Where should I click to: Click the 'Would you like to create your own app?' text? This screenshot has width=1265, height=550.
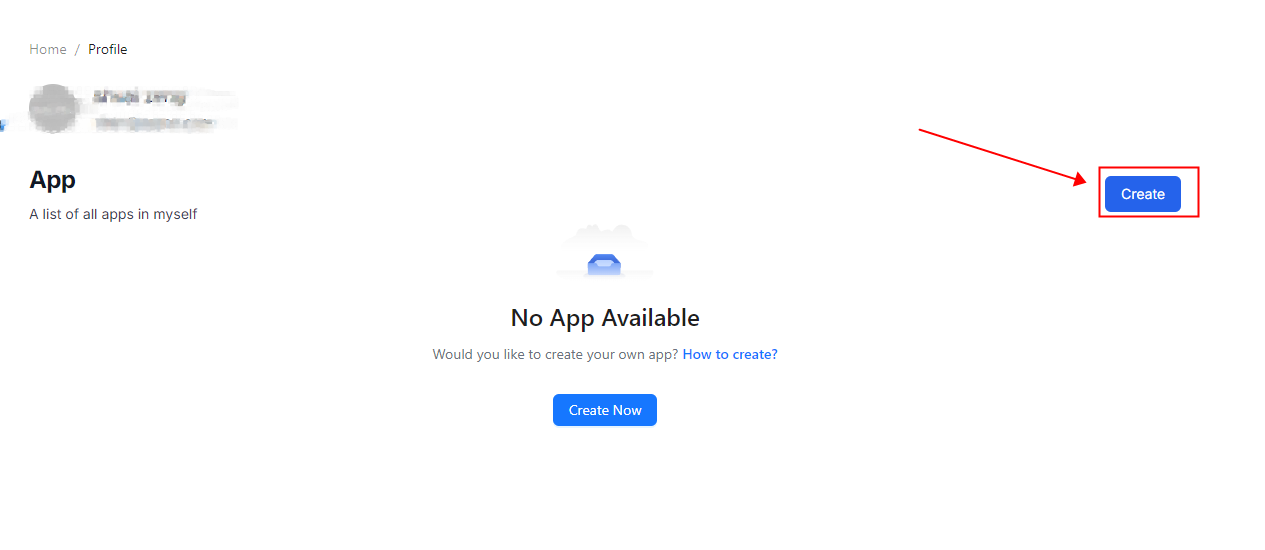555,354
